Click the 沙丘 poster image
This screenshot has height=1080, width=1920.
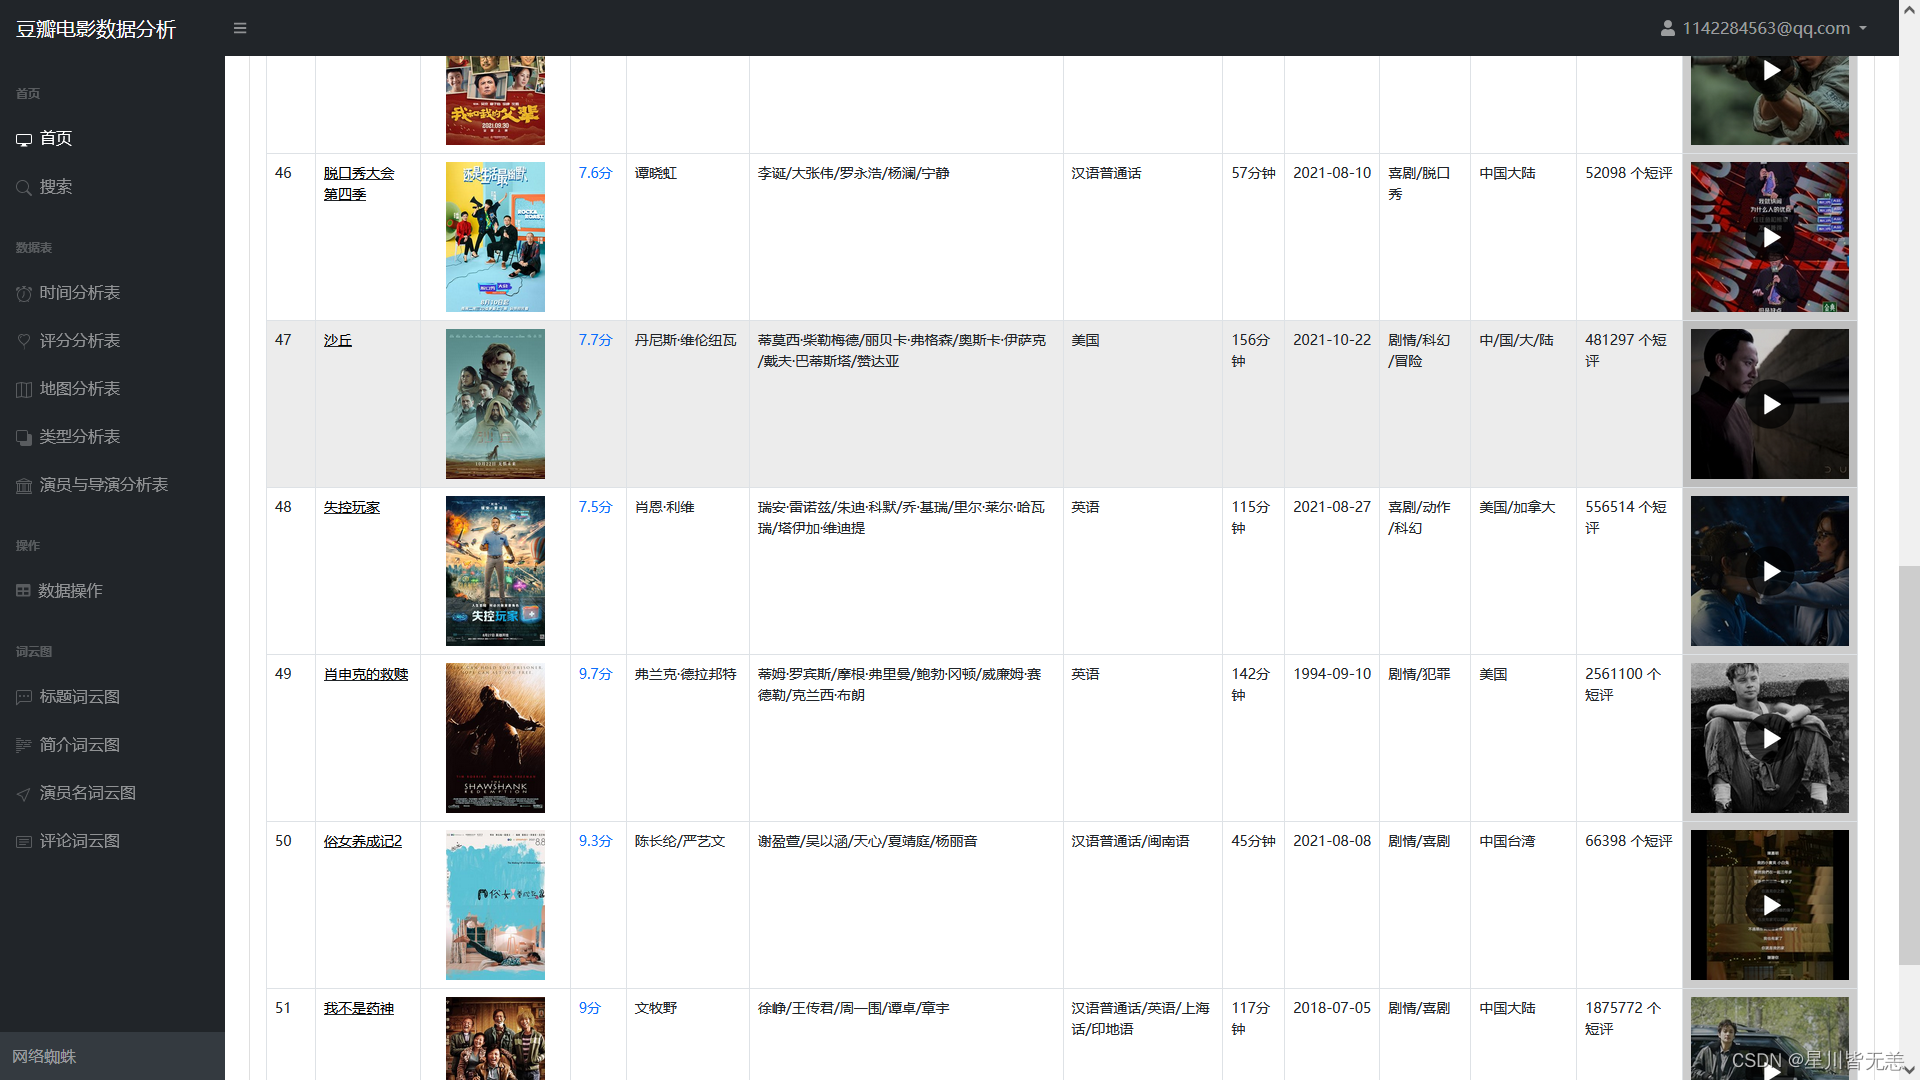[x=495, y=404]
